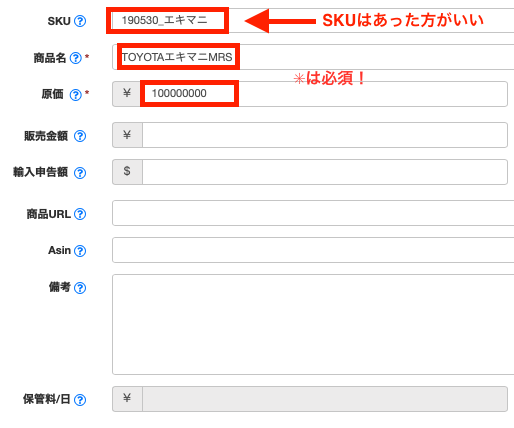
Task: Open the 商品URL help icon
Action: pyautogui.click(x=80, y=214)
